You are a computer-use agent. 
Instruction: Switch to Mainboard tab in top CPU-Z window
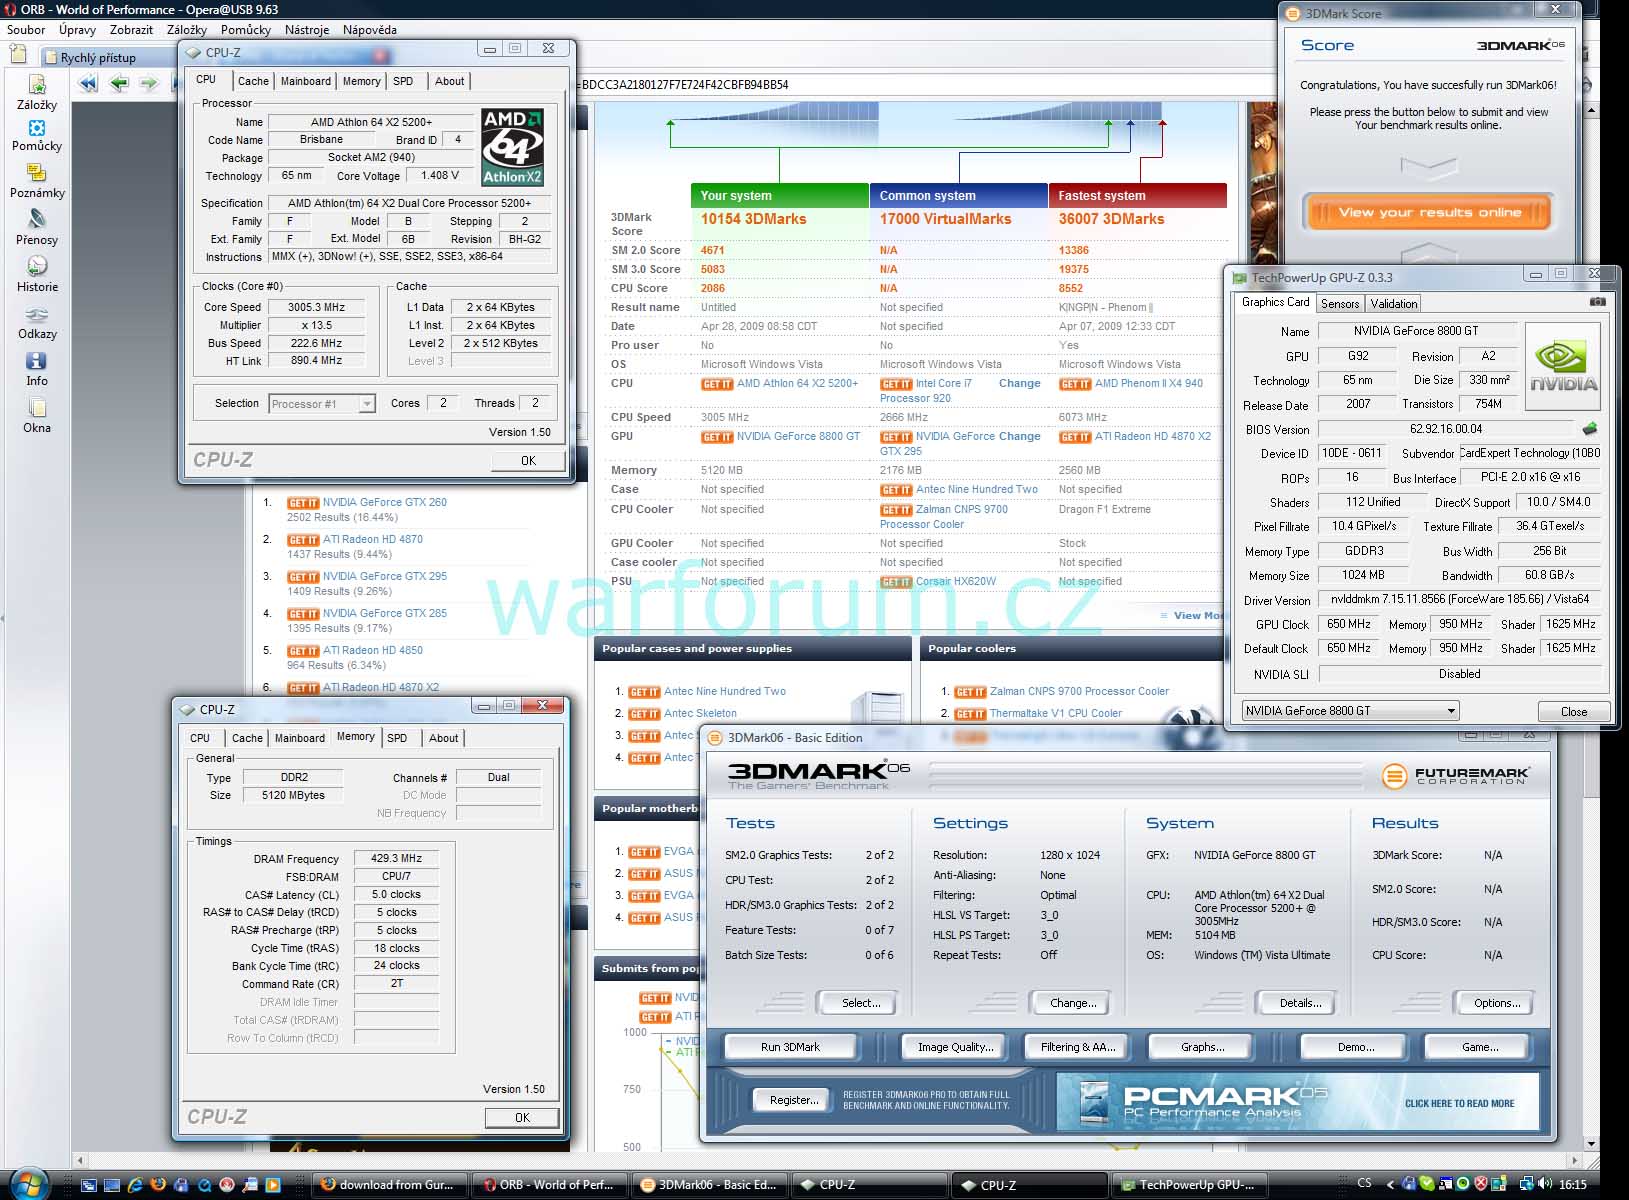(306, 81)
